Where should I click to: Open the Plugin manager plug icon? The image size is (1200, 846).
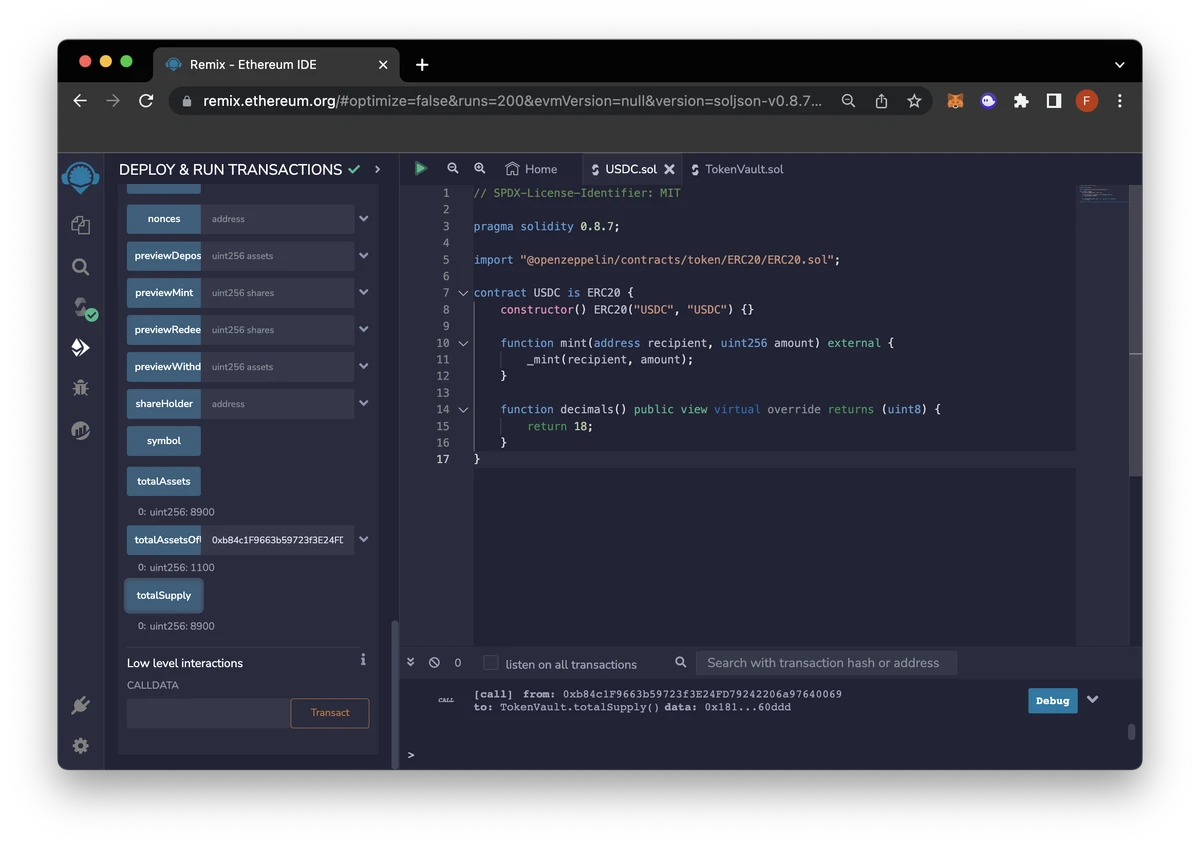click(81, 705)
